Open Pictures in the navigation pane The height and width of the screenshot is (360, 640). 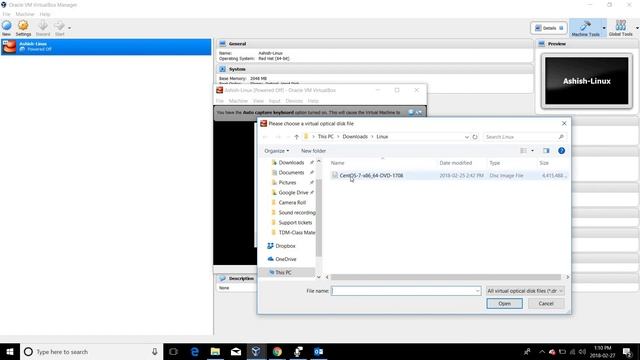[x=287, y=182]
